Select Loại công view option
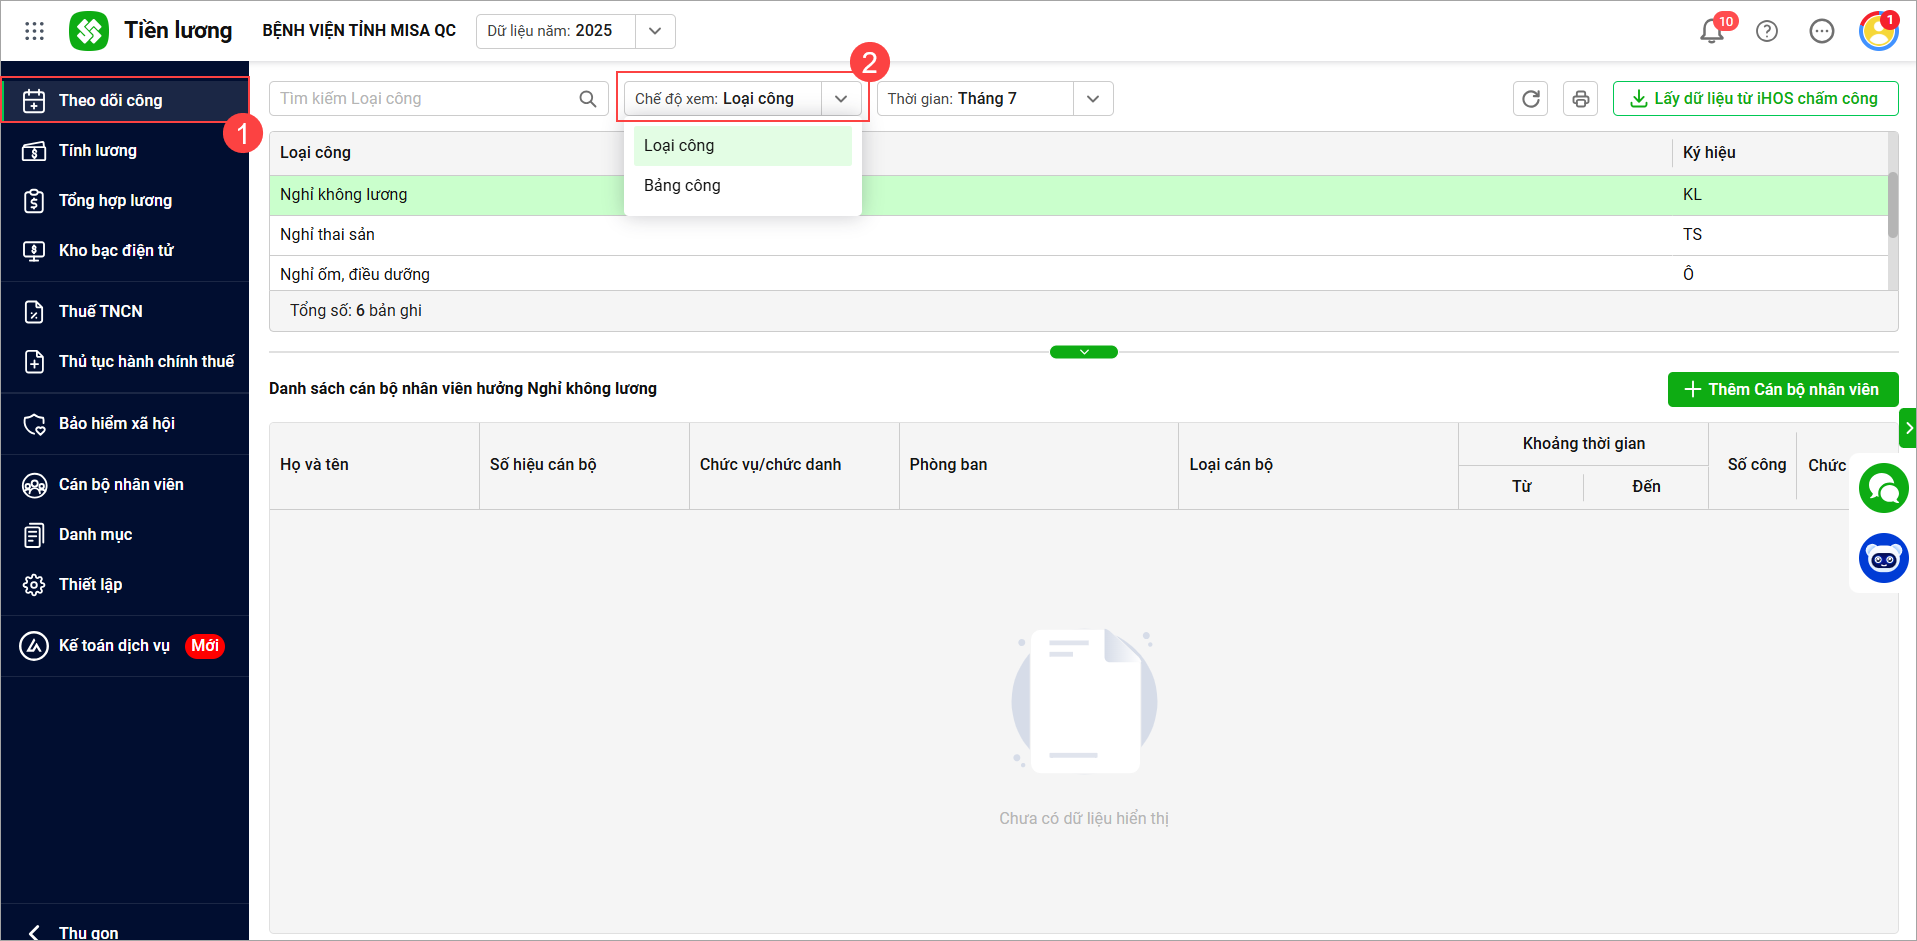The image size is (1917, 941). pyautogui.click(x=743, y=146)
